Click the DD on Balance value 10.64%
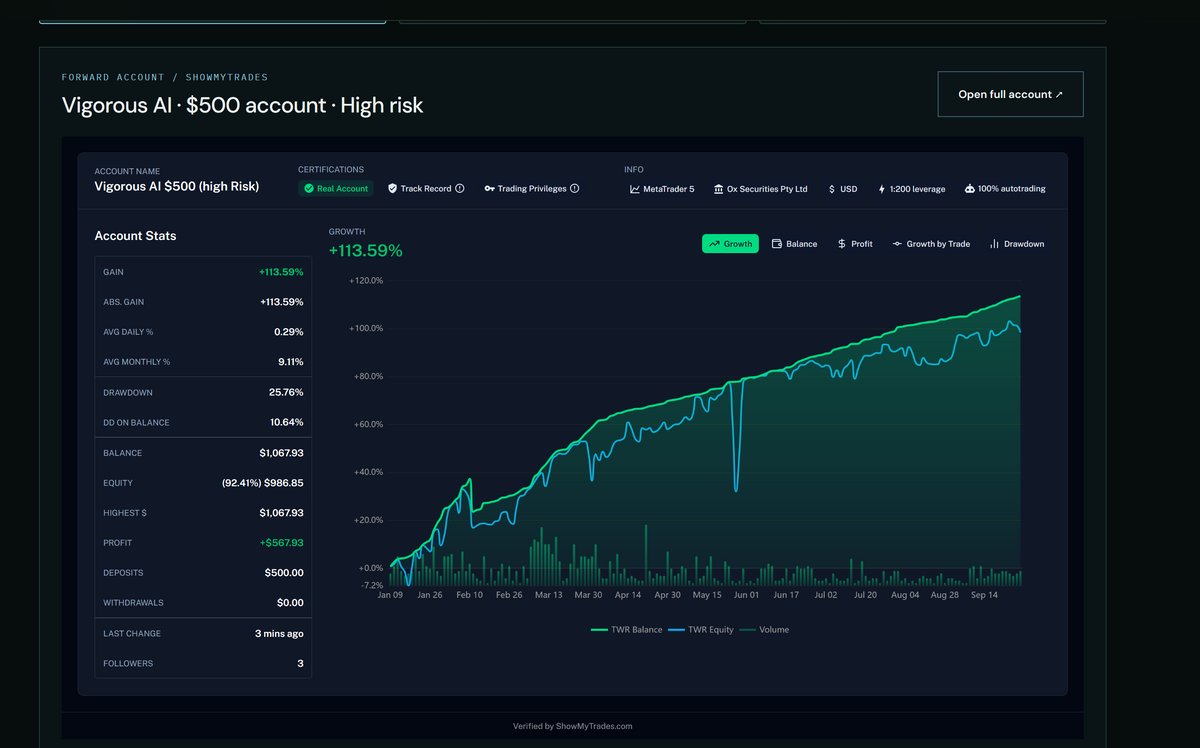1200x748 pixels. click(x=287, y=423)
